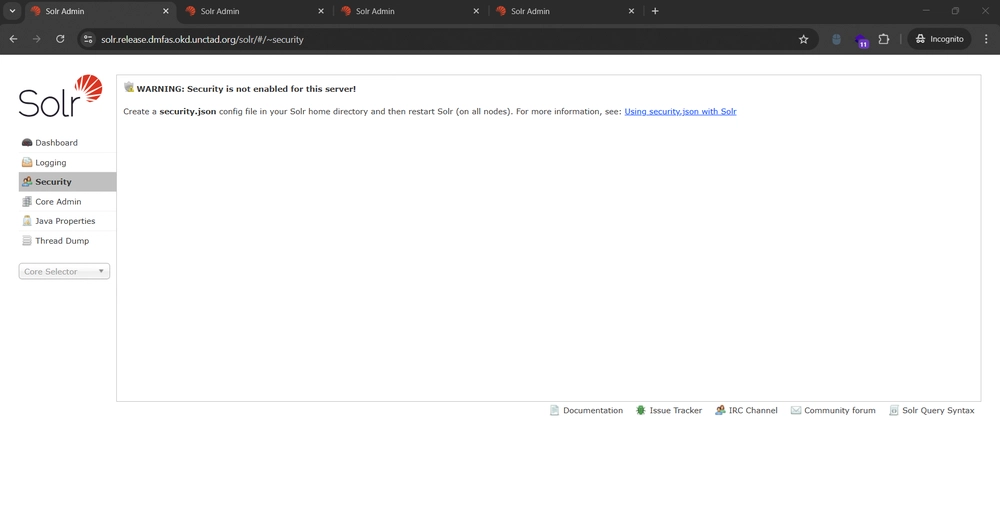The height and width of the screenshot is (528, 1000).
Task: Click the Solr logo
Action: click(61, 96)
